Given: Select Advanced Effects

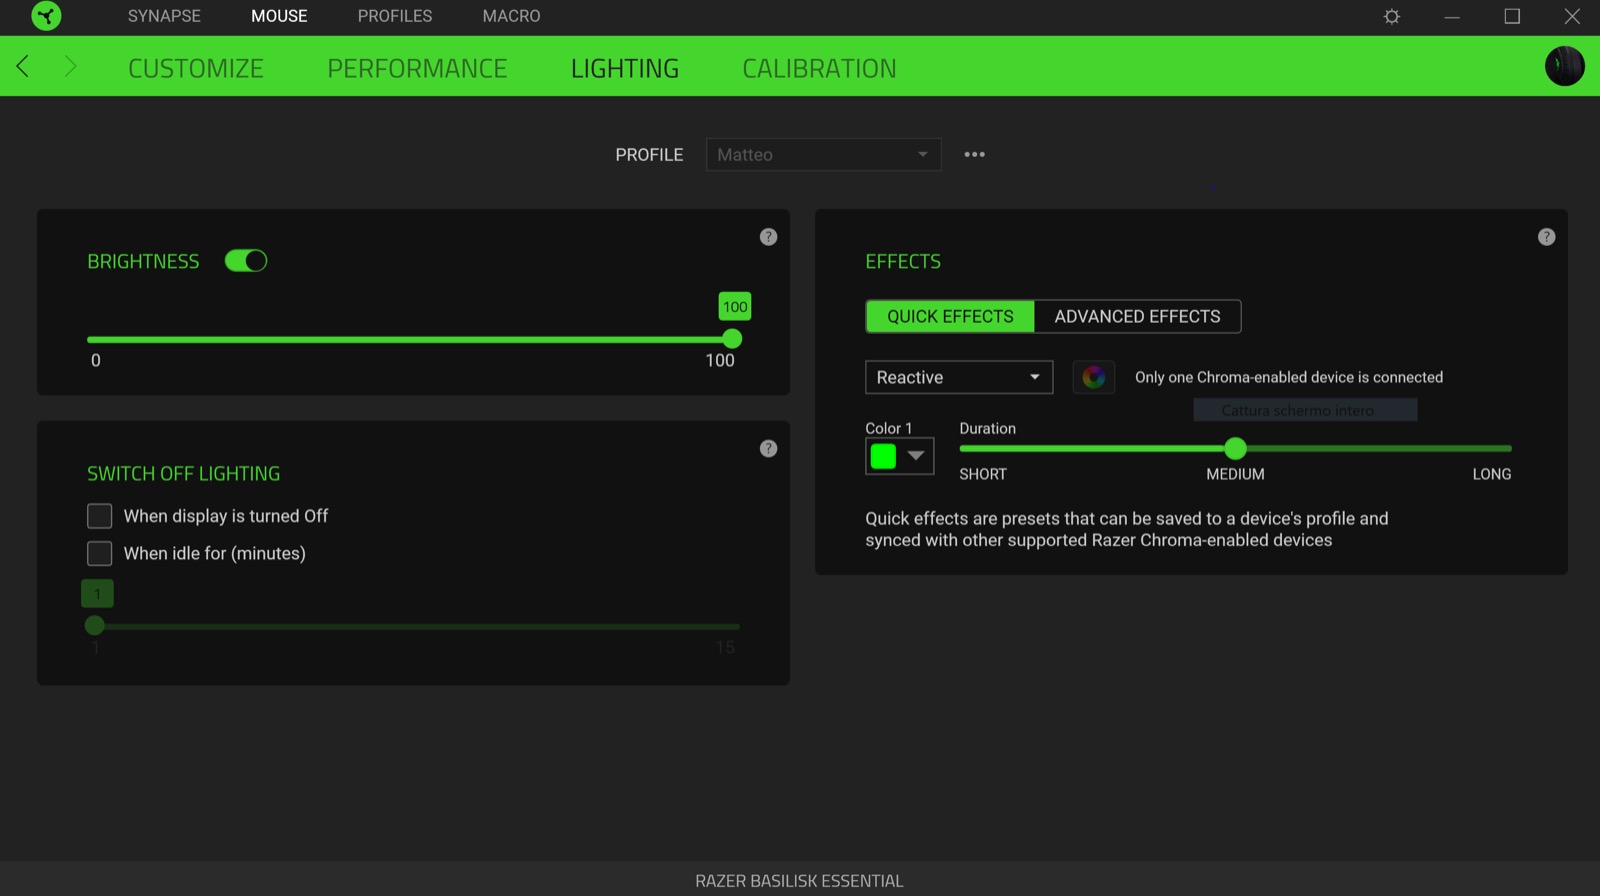Looking at the screenshot, I should tap(1137, 316).
